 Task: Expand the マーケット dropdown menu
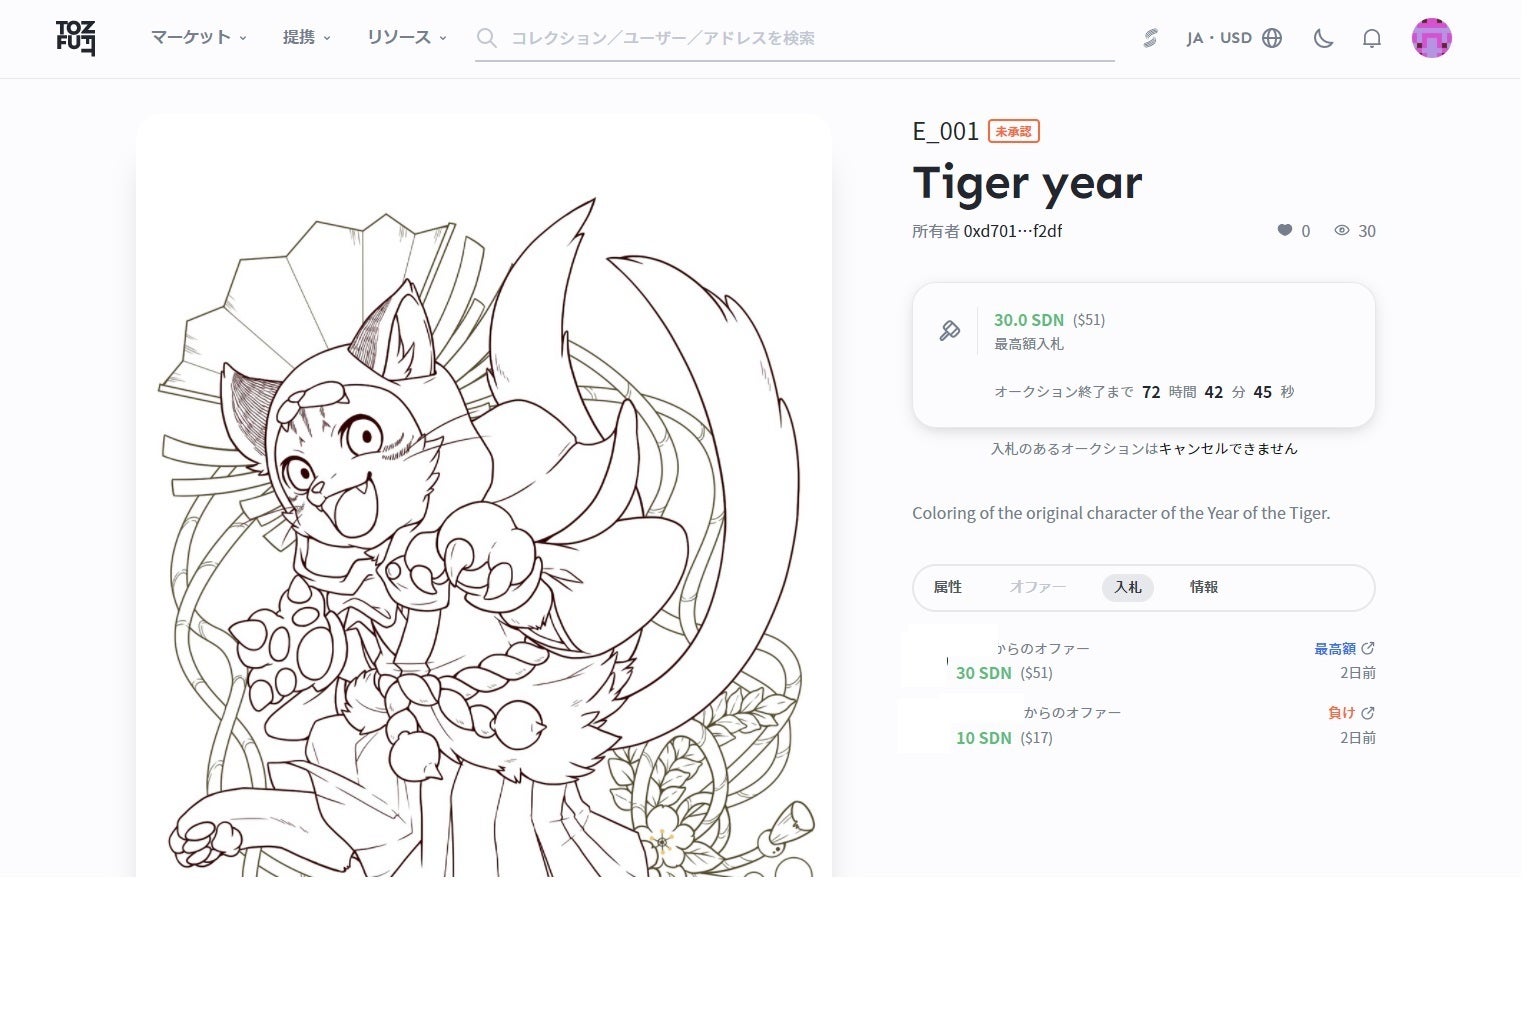tap(198, 38)
